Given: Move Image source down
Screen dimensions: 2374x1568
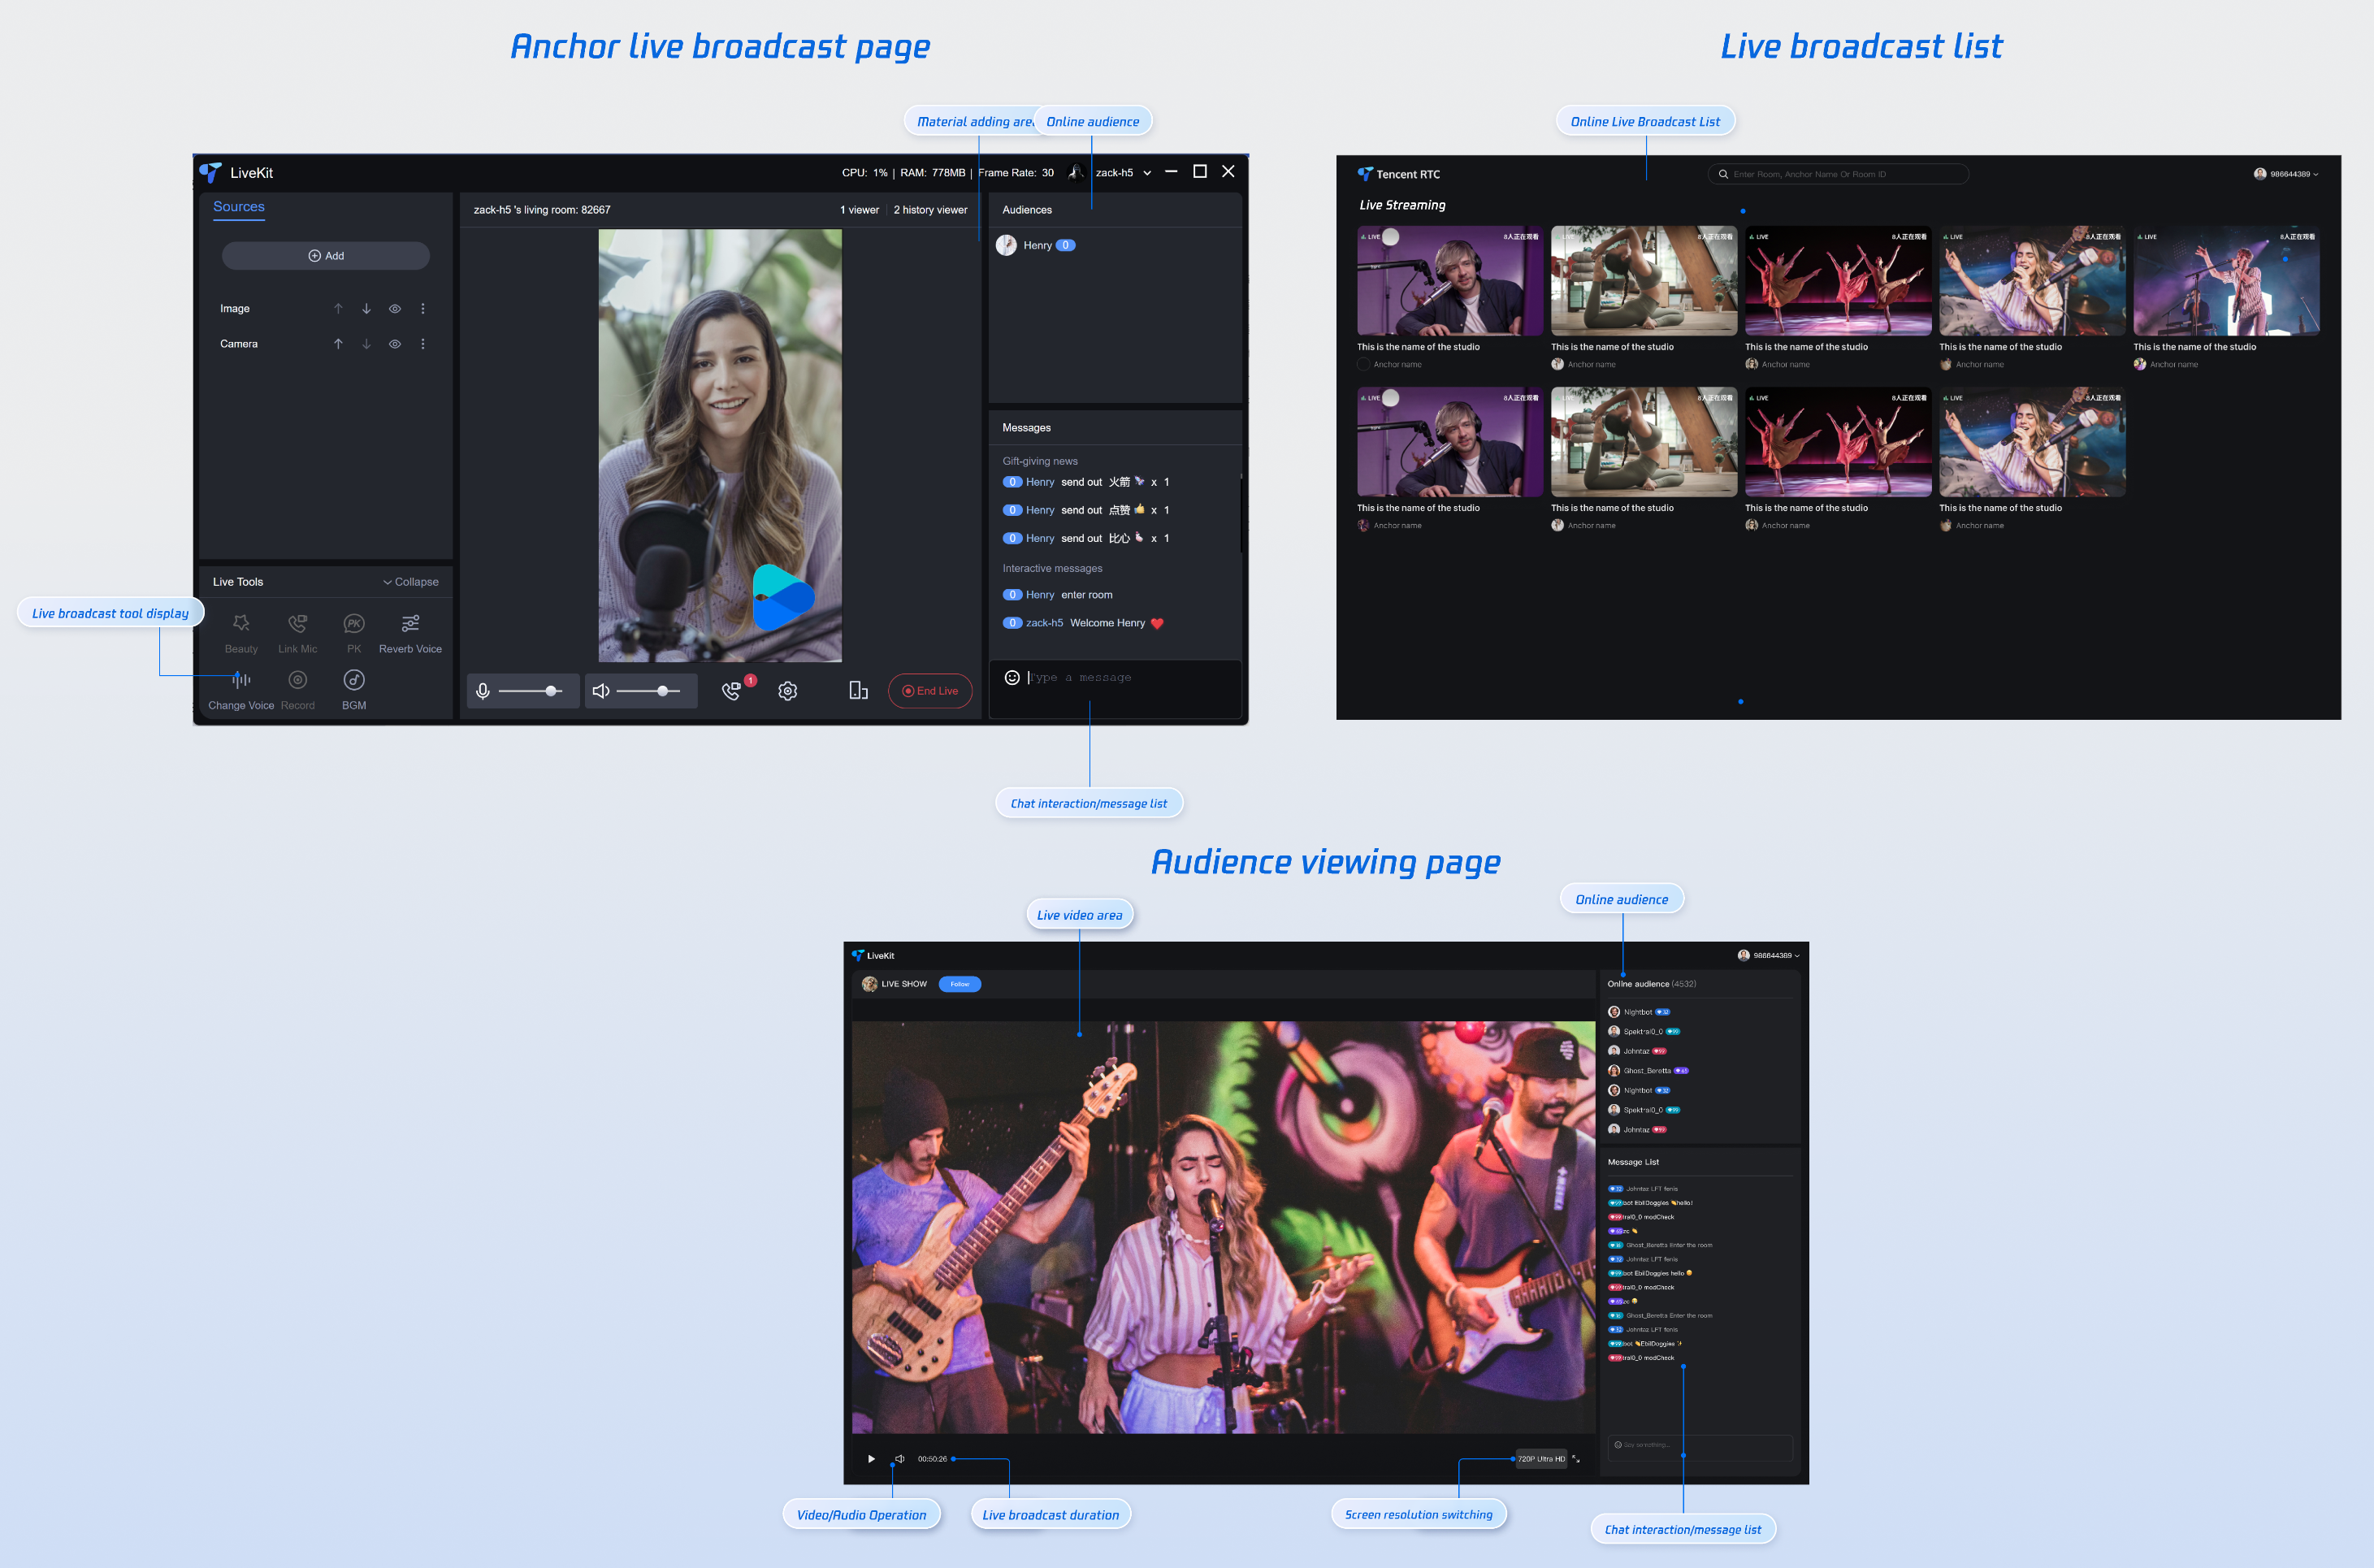Looking at the screenshot, I should (367, 309).
